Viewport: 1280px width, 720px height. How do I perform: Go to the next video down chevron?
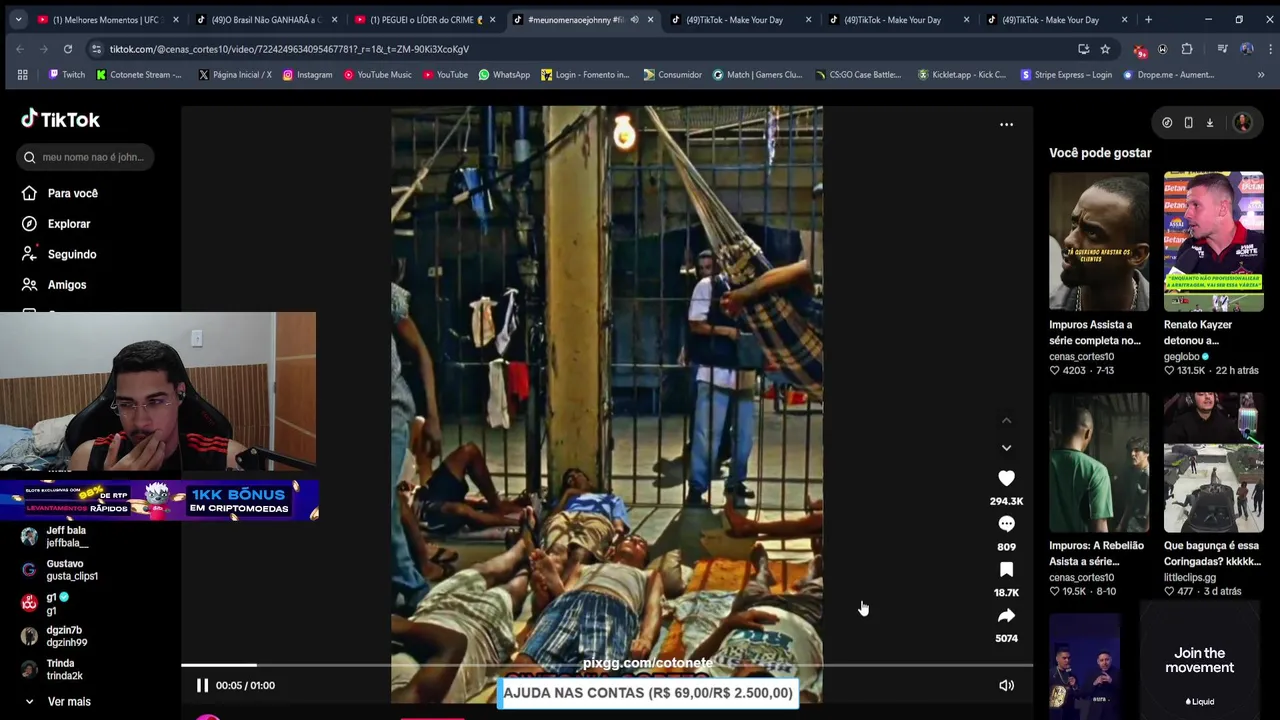tap(1006, 448)
